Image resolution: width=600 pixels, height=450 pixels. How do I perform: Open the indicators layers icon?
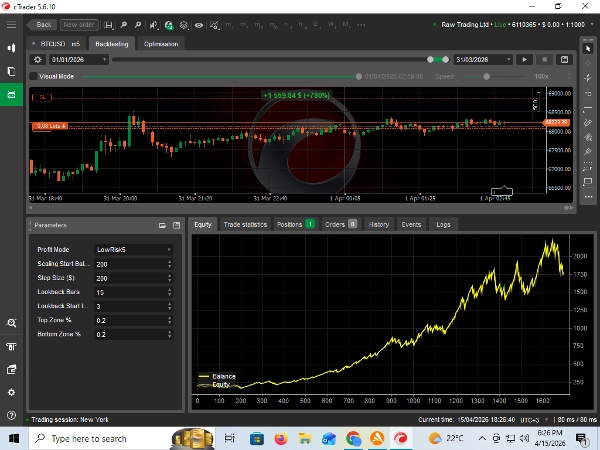click(x=184, y=25)
